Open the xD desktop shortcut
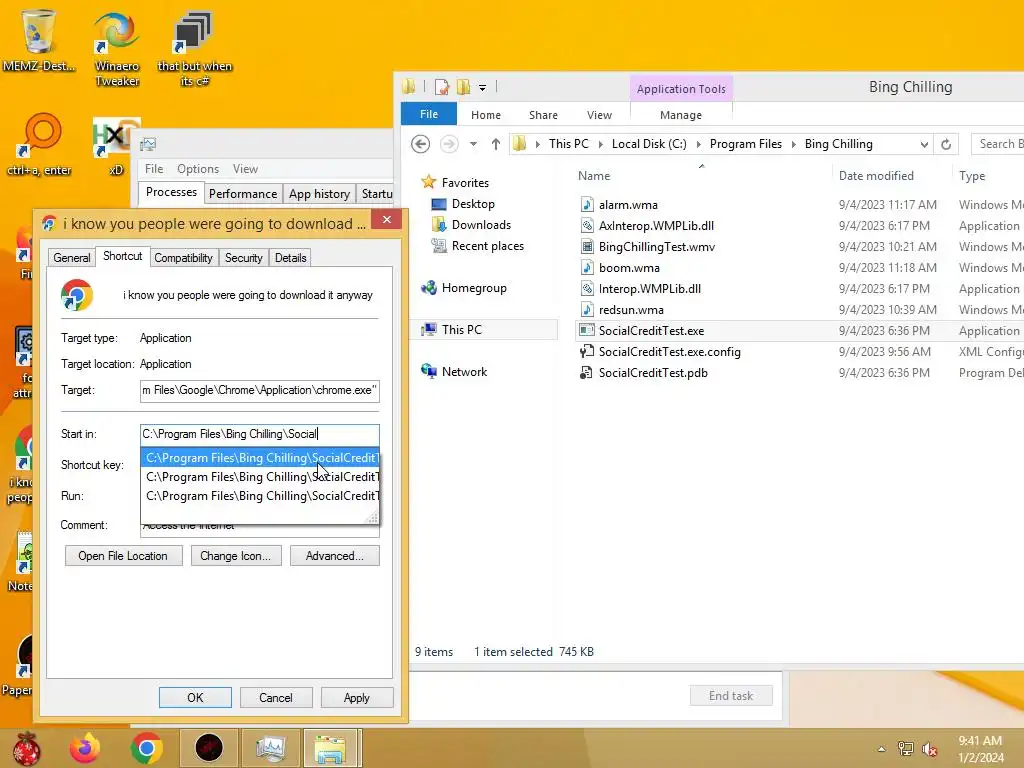Viewport: 1024px width, 768px height. [115, 146]
